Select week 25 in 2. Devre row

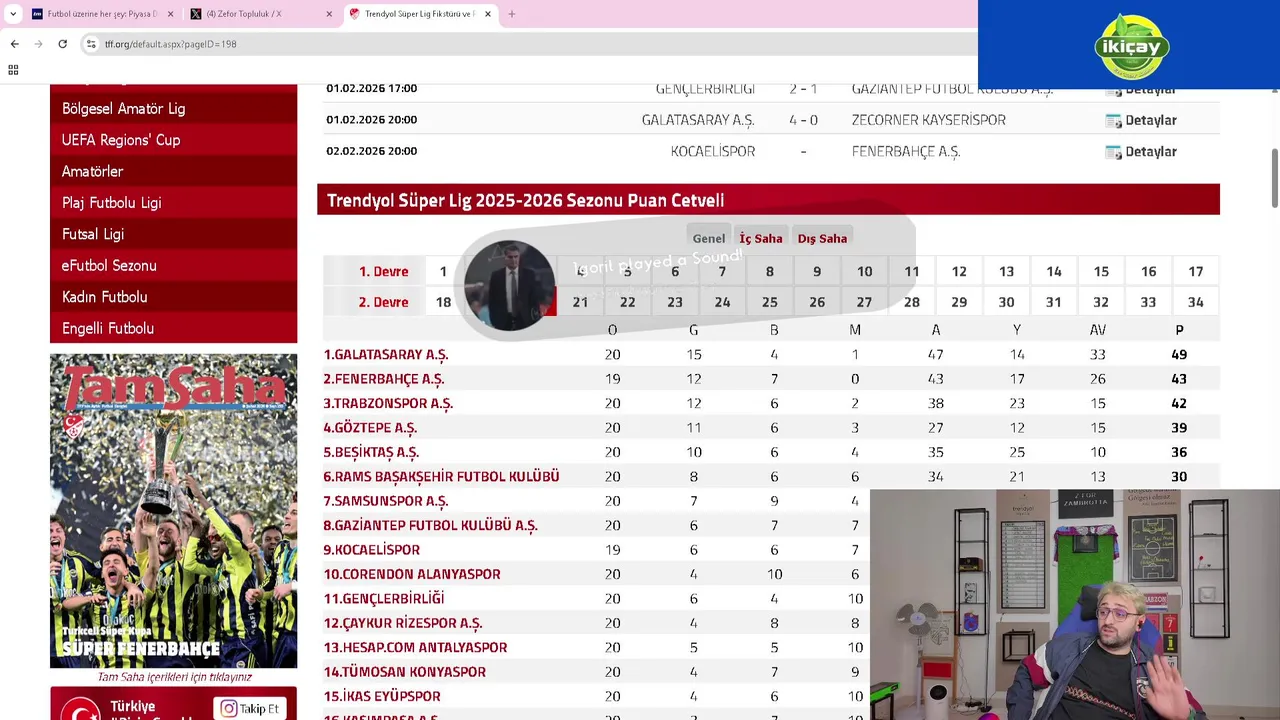[x=770, y=302]
